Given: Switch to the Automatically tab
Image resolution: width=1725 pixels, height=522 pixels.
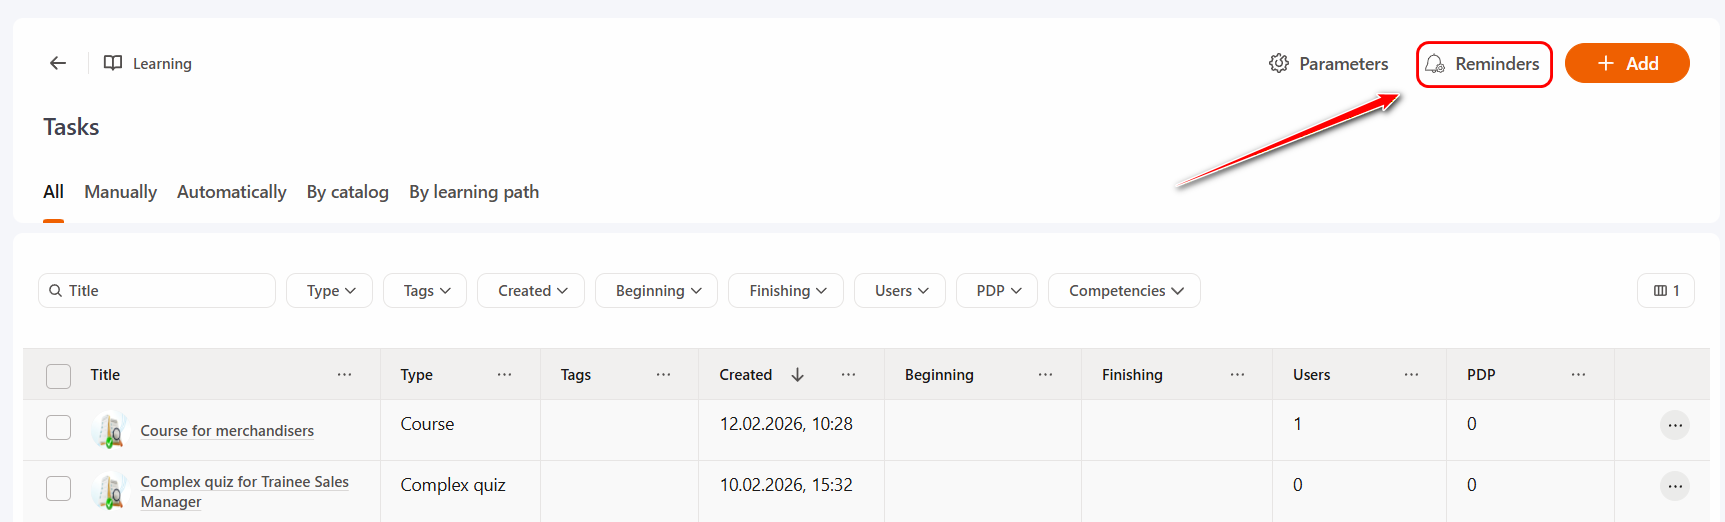Looking at the screenshot, I should coord(231,192).
